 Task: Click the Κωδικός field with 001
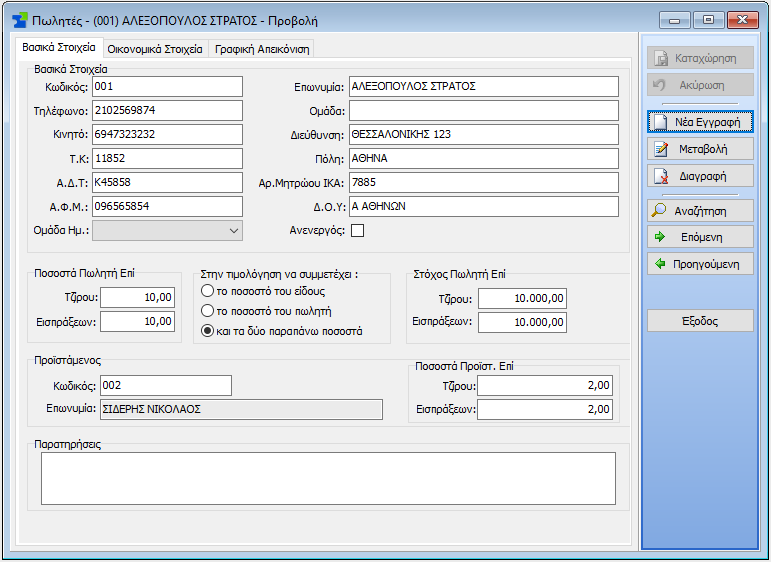168,87
